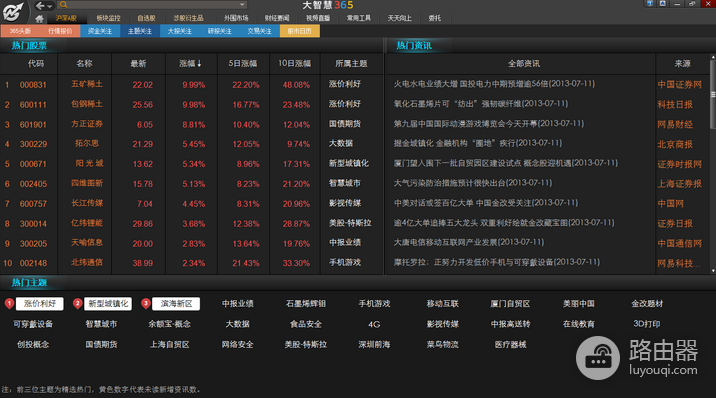Click red badge 2 beside 新型城镇化
The width and height of the screenshot is (716, 398).
point(78,304)
